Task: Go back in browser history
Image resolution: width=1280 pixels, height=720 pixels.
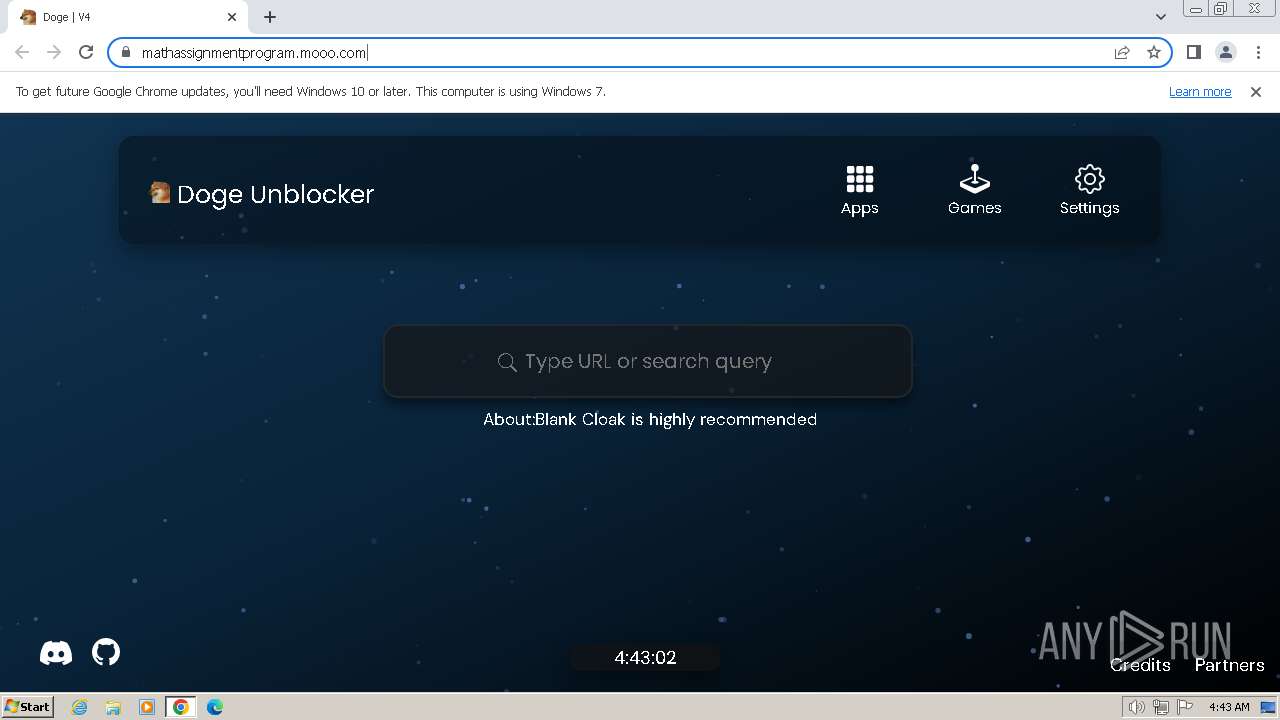Action: pos(22,52)
